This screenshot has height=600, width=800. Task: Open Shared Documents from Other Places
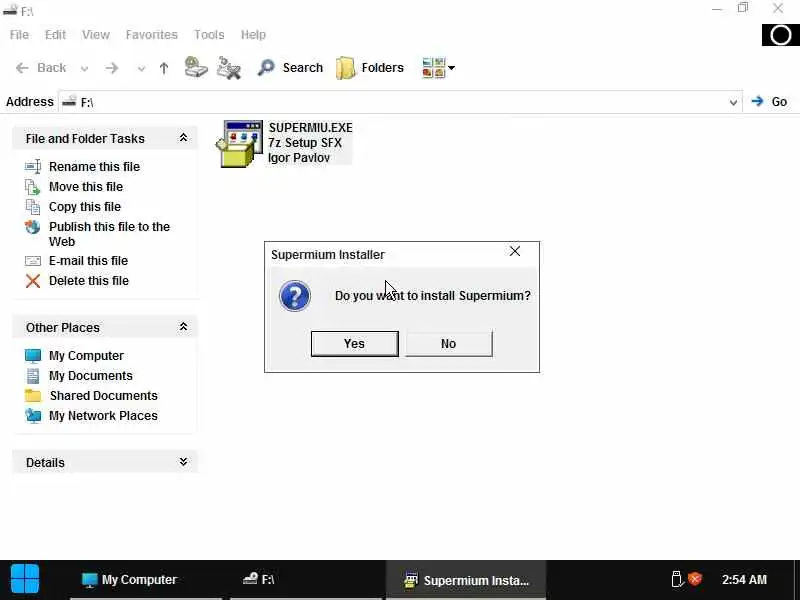click(104, 395)
